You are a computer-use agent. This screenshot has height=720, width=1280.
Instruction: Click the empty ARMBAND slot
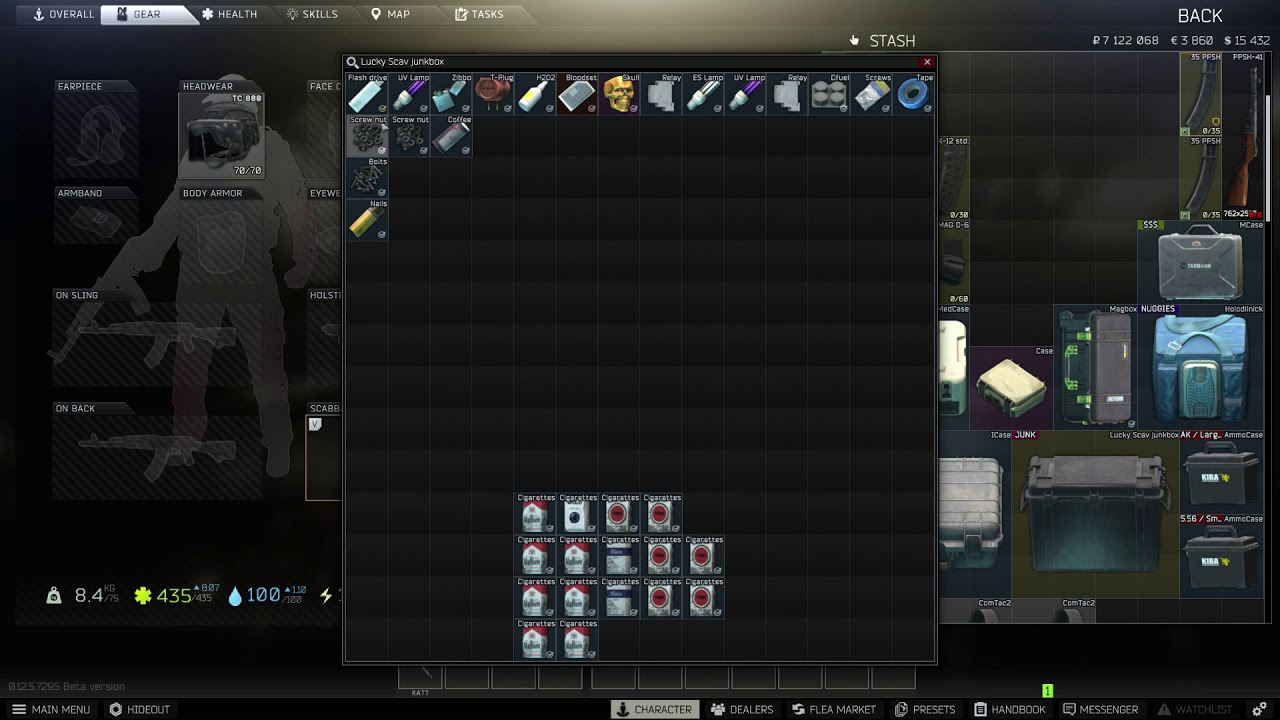coord(96,221)
